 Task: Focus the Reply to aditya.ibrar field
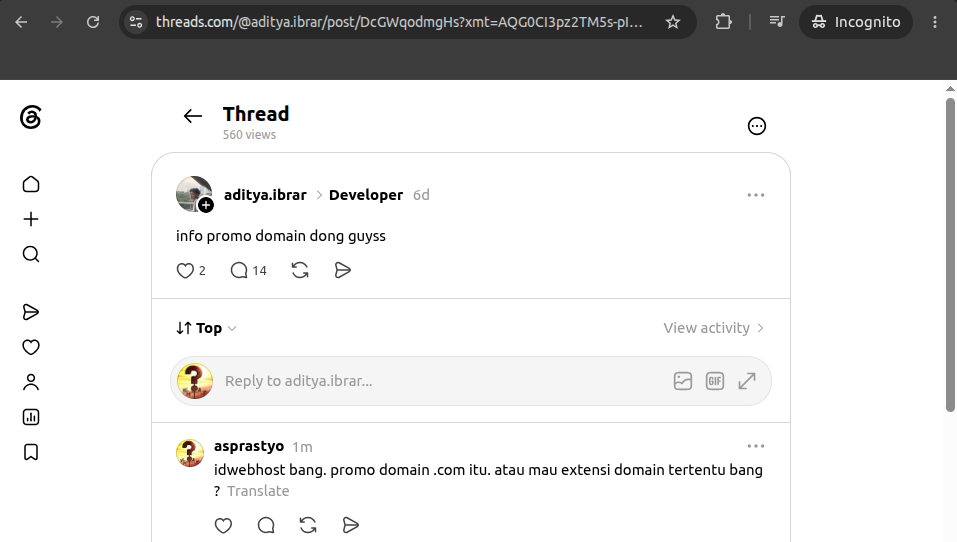(446, 381)
